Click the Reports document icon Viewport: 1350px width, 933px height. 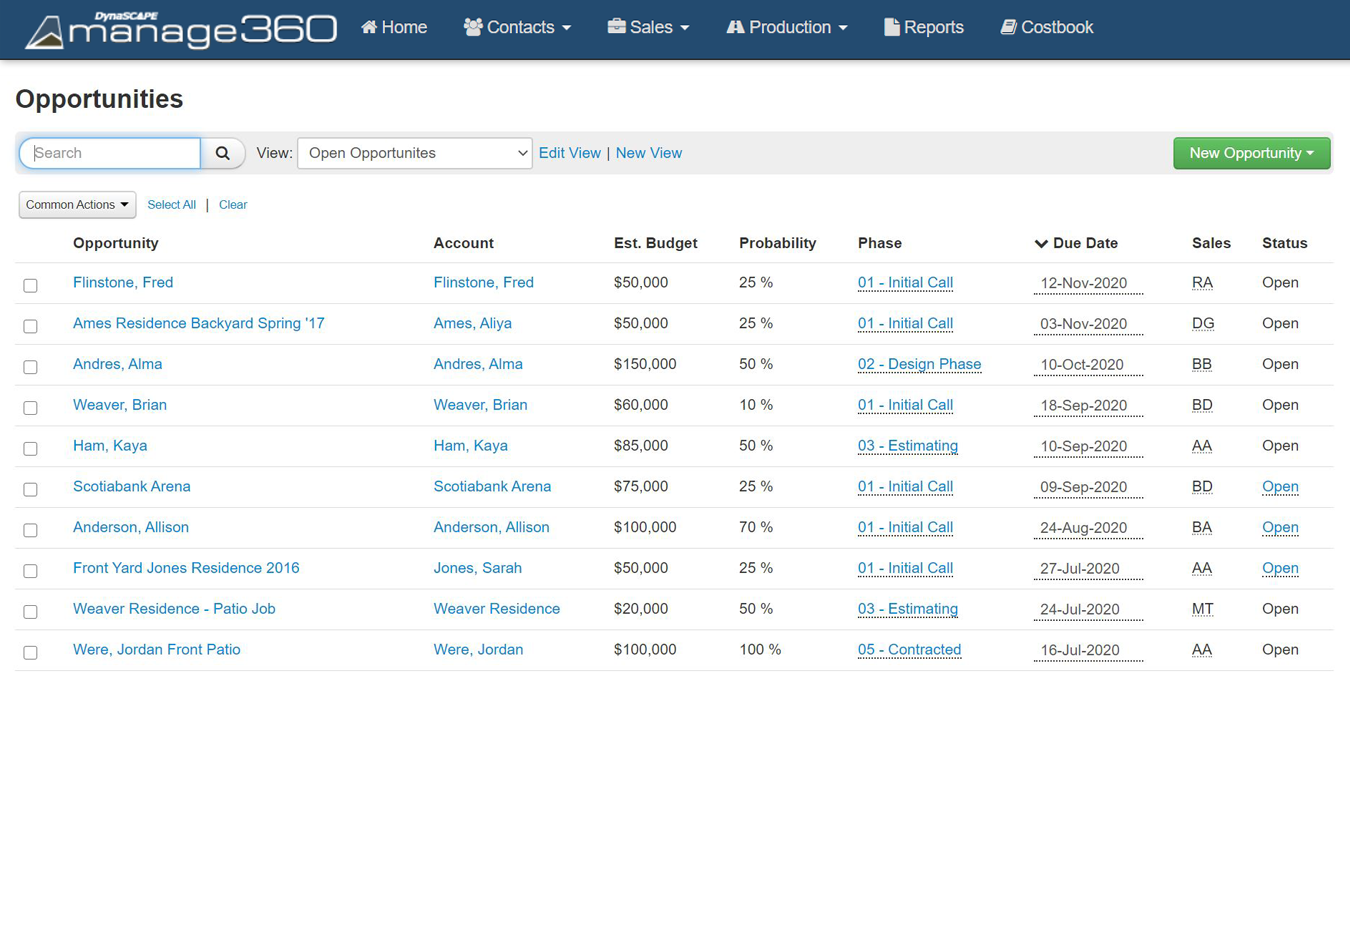891,27
